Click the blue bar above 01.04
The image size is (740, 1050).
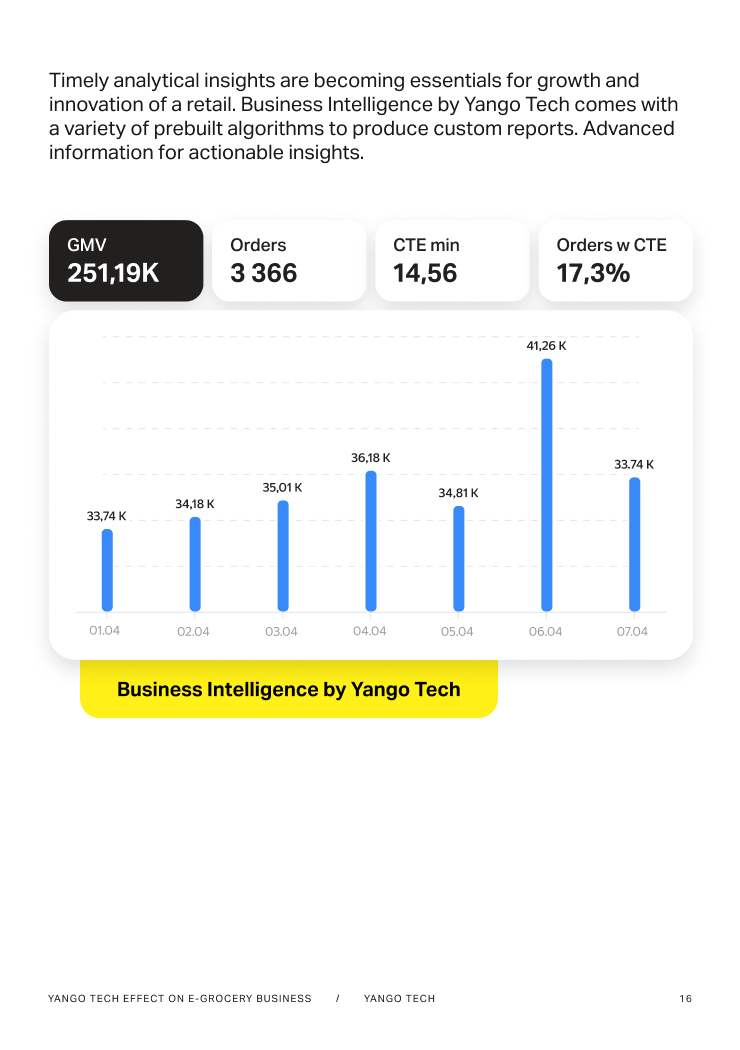pos(107,570)
